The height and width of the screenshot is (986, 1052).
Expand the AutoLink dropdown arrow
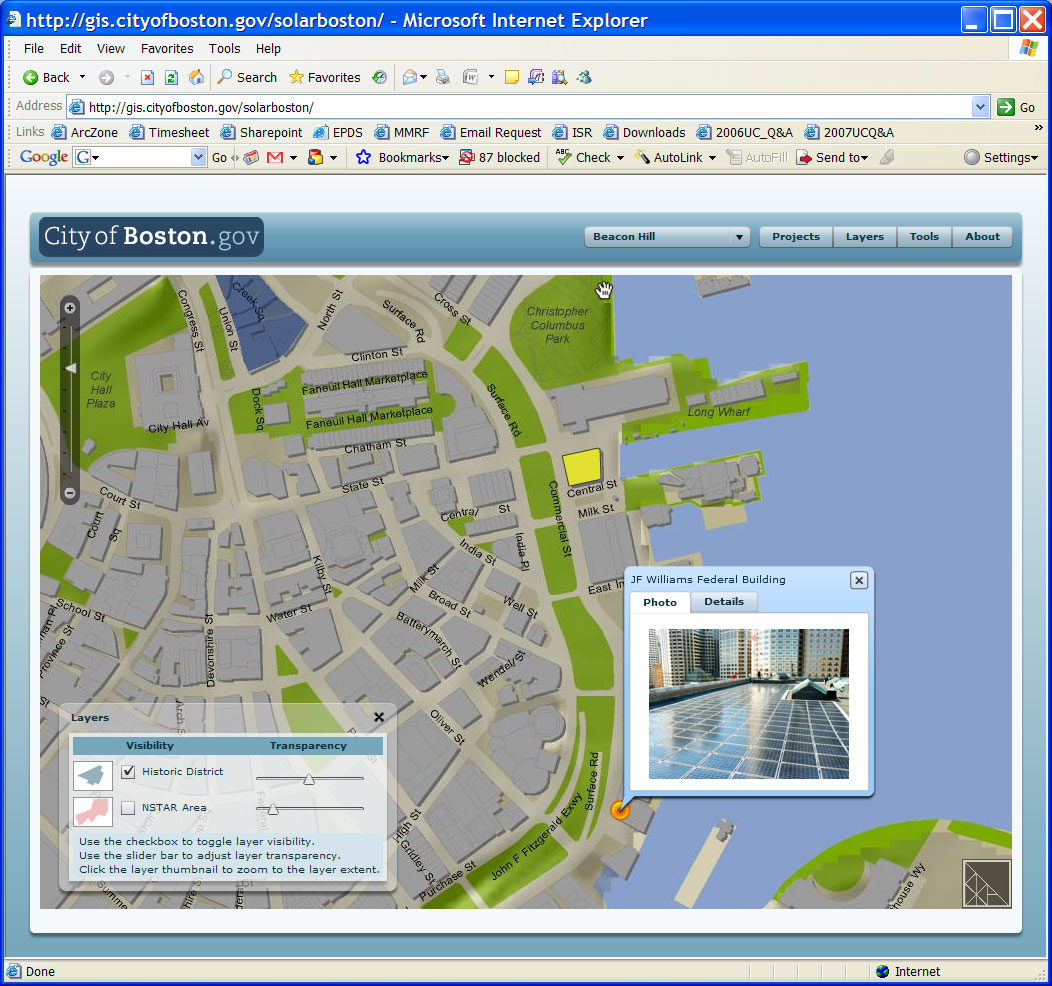pyautogui.click(x=712, y=158)
